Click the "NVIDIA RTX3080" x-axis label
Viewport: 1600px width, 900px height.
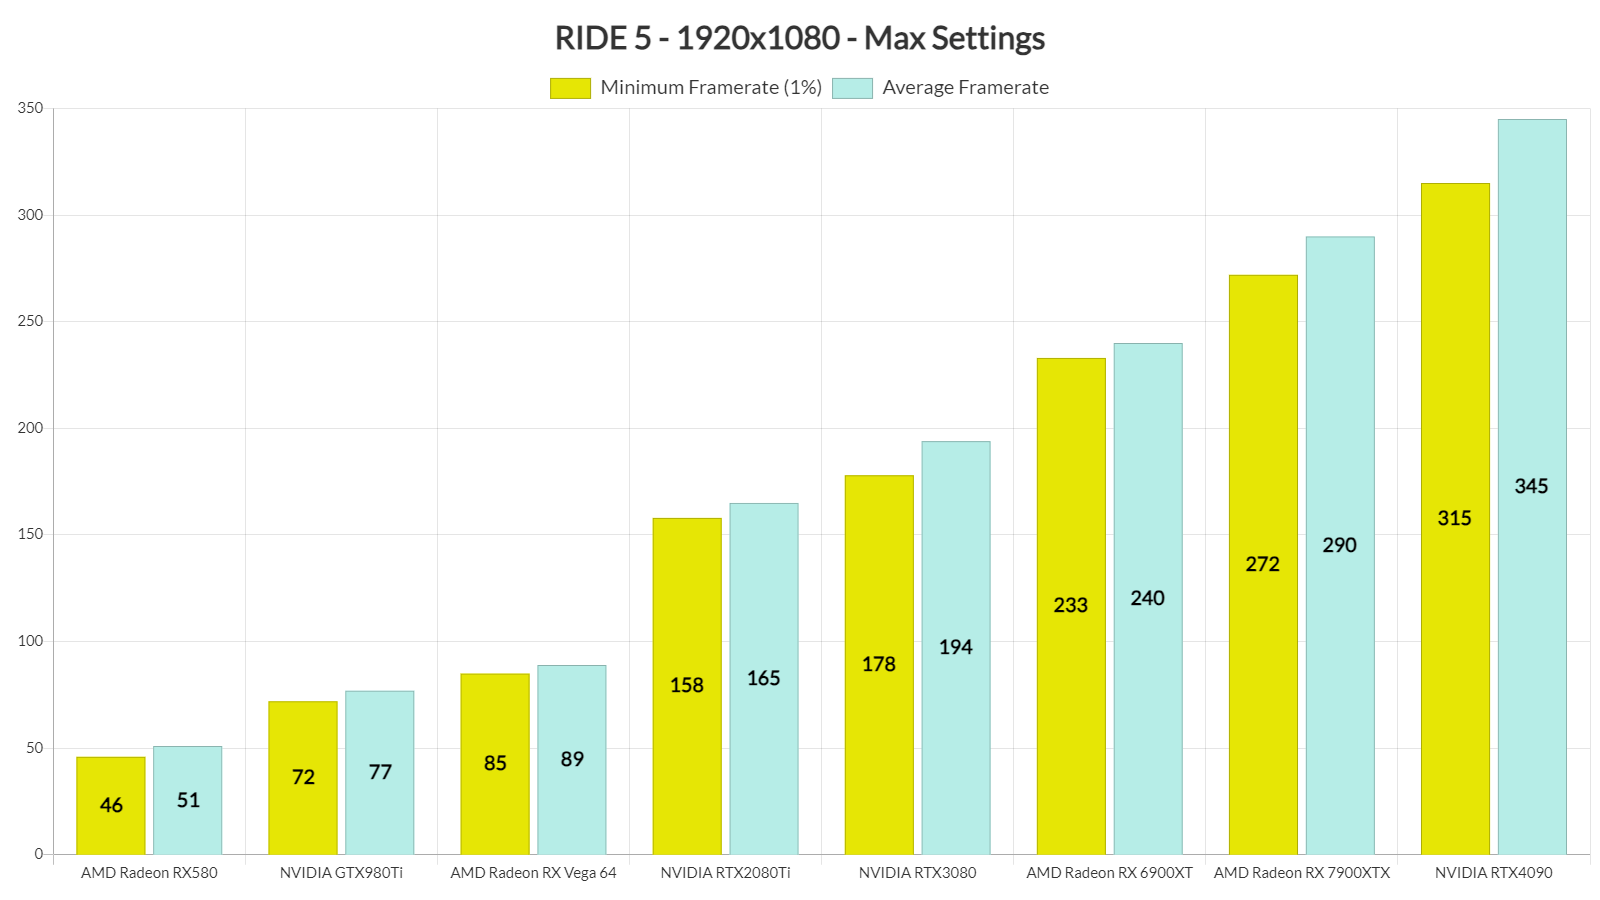tap(917, 873)
